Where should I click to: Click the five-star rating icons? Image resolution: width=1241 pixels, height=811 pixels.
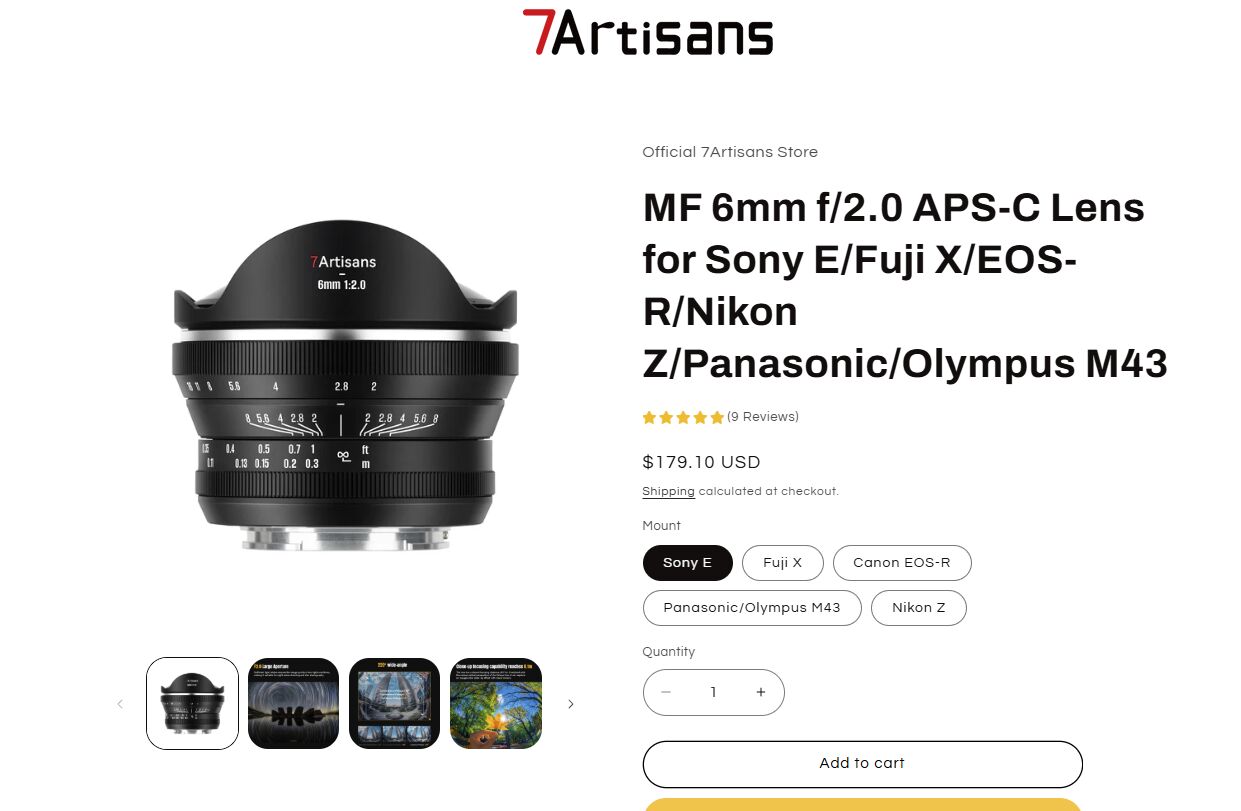683,417
